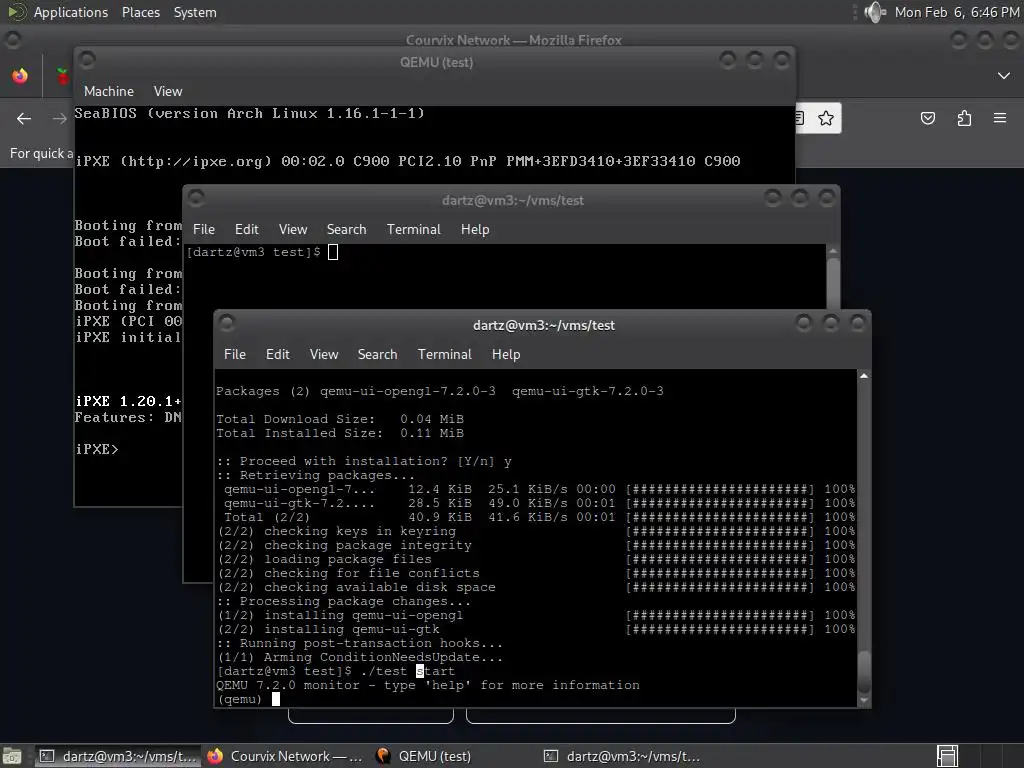
Task: Click scroll down arrow in front terminal
Action: pos(864,700)
